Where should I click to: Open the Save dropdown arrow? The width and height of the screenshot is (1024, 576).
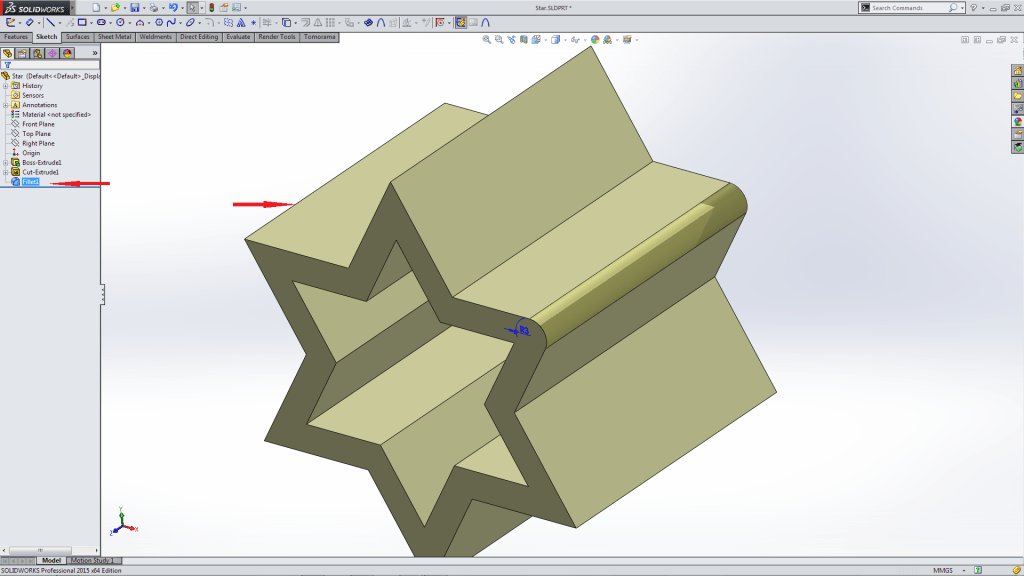142,8
